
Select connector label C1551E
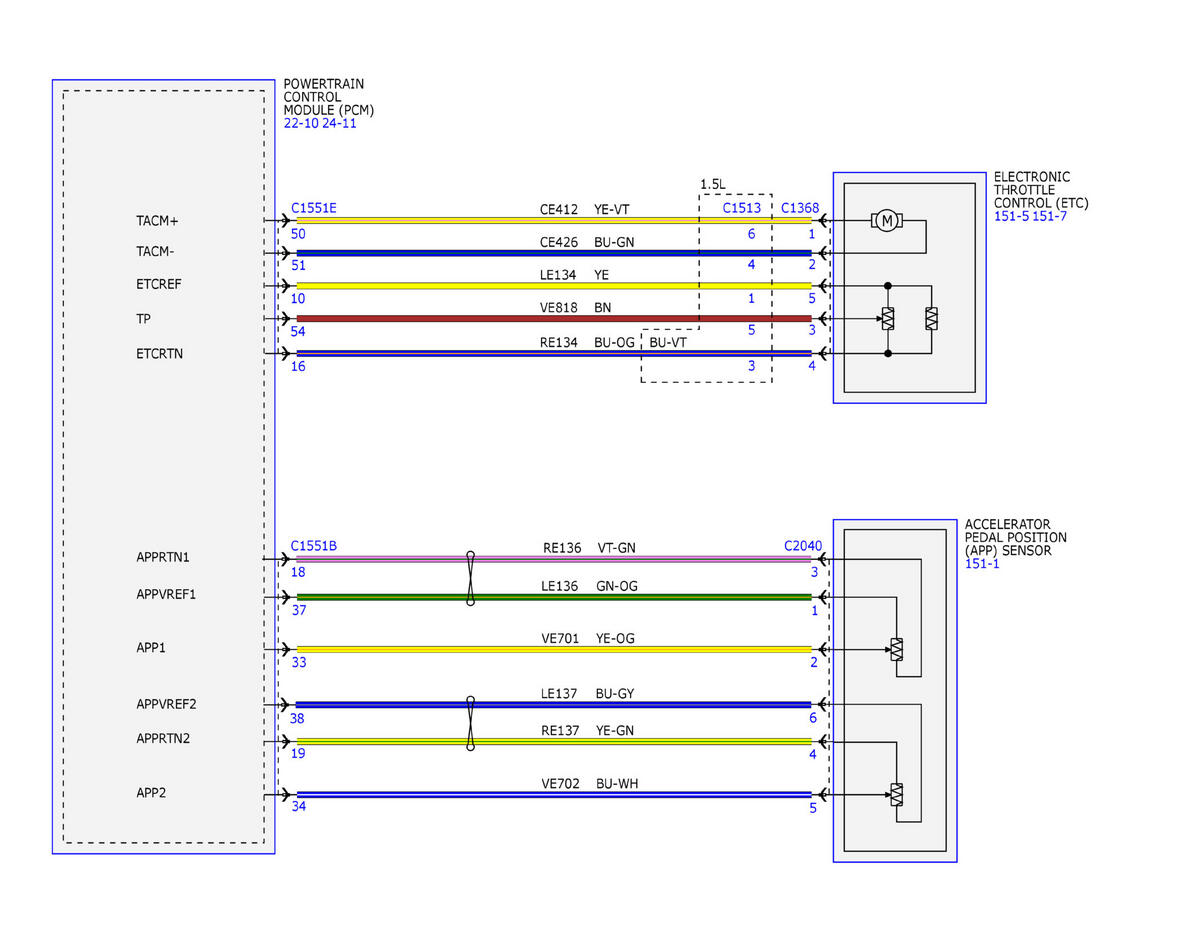pyautogui.click(x=314, y=209)
